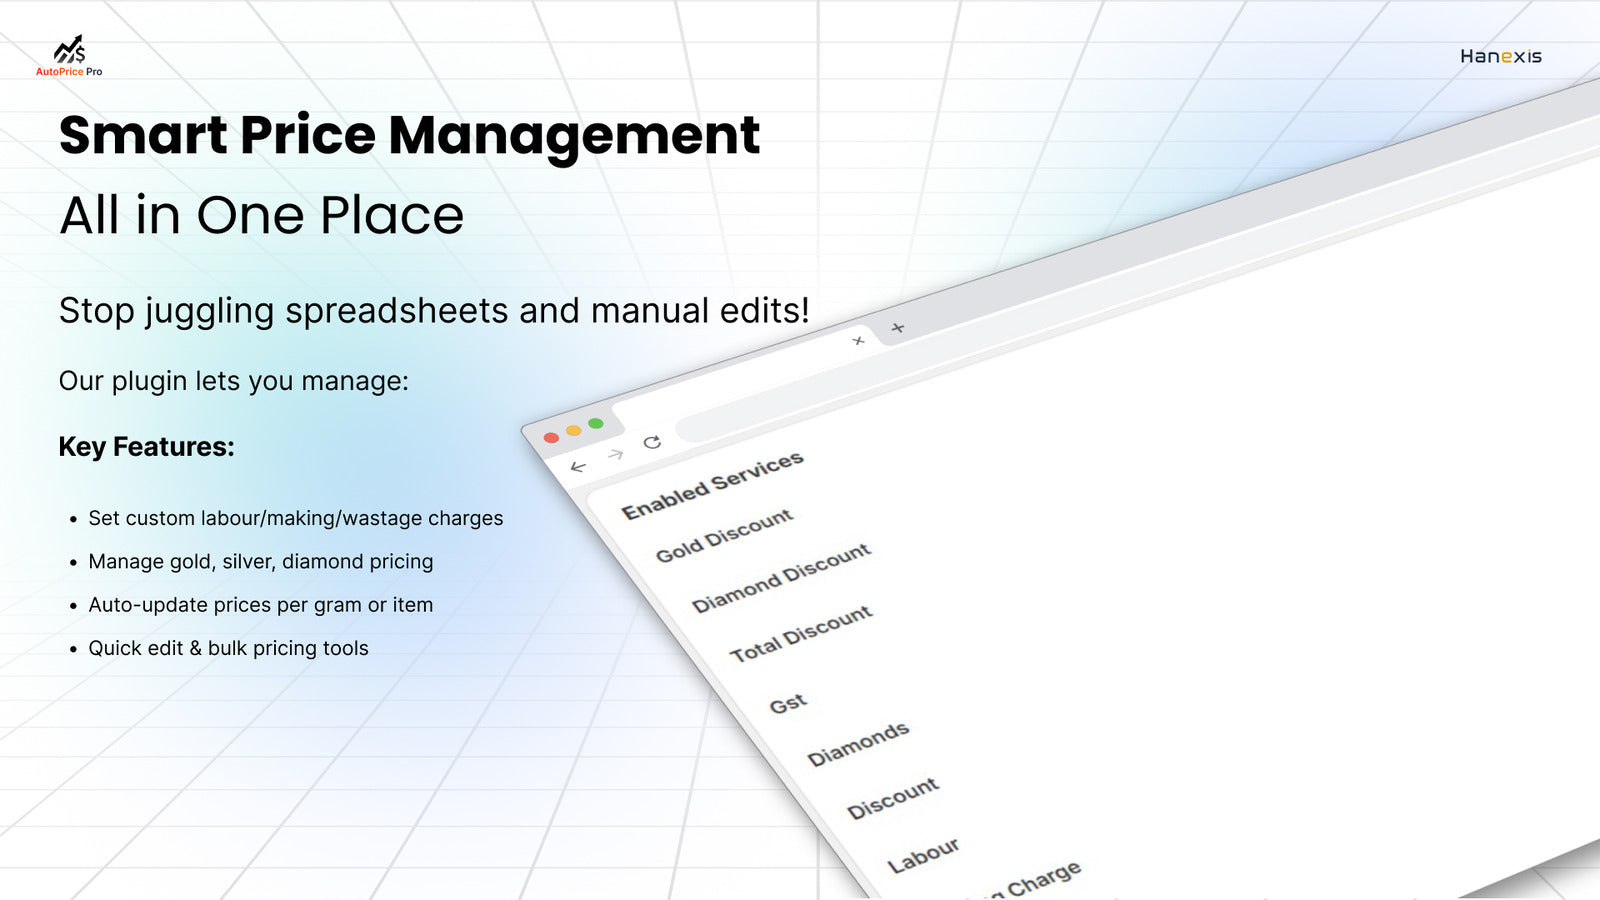Open a new tab with the plus icon

[x=897, y=328]
